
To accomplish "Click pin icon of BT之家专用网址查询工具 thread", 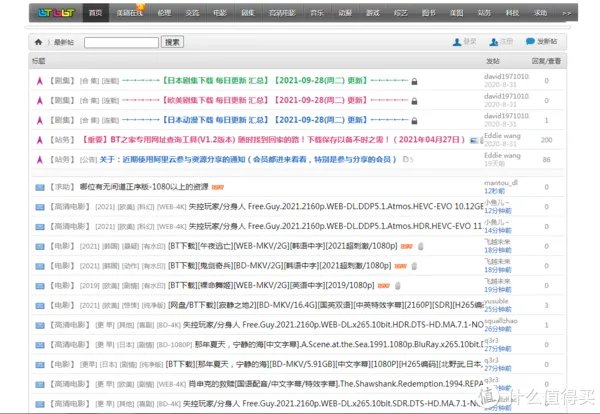I will (x=39, y=140).
